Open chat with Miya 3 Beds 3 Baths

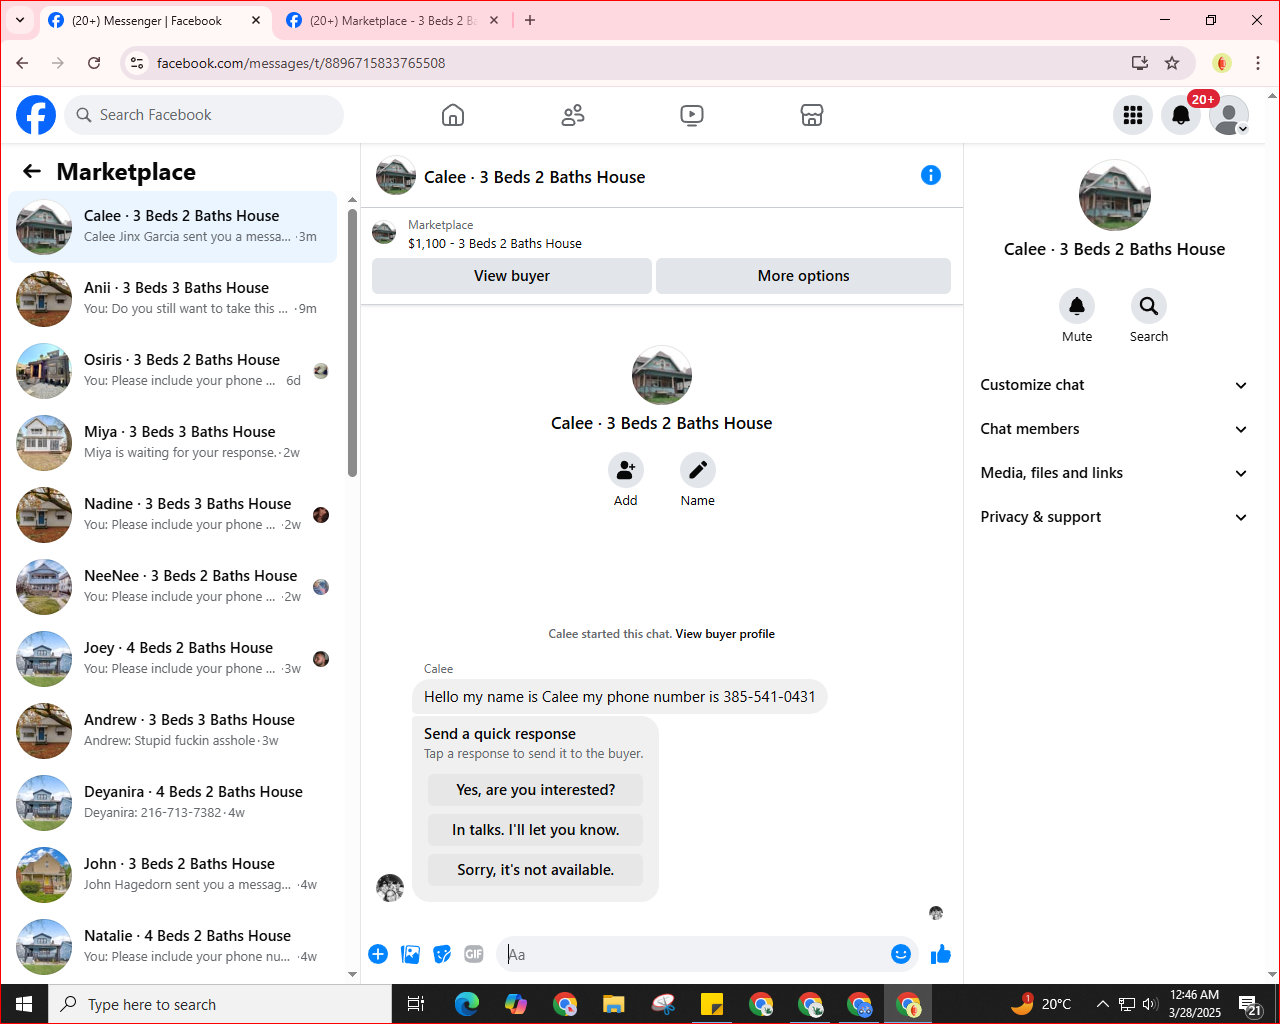tap(172, 443)
